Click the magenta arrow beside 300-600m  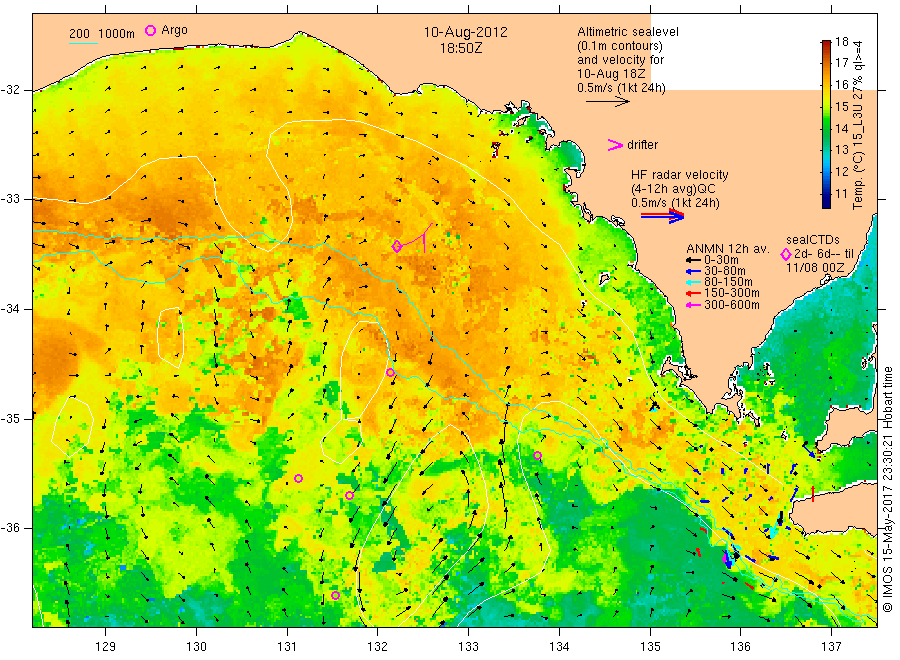coord(693,305)
